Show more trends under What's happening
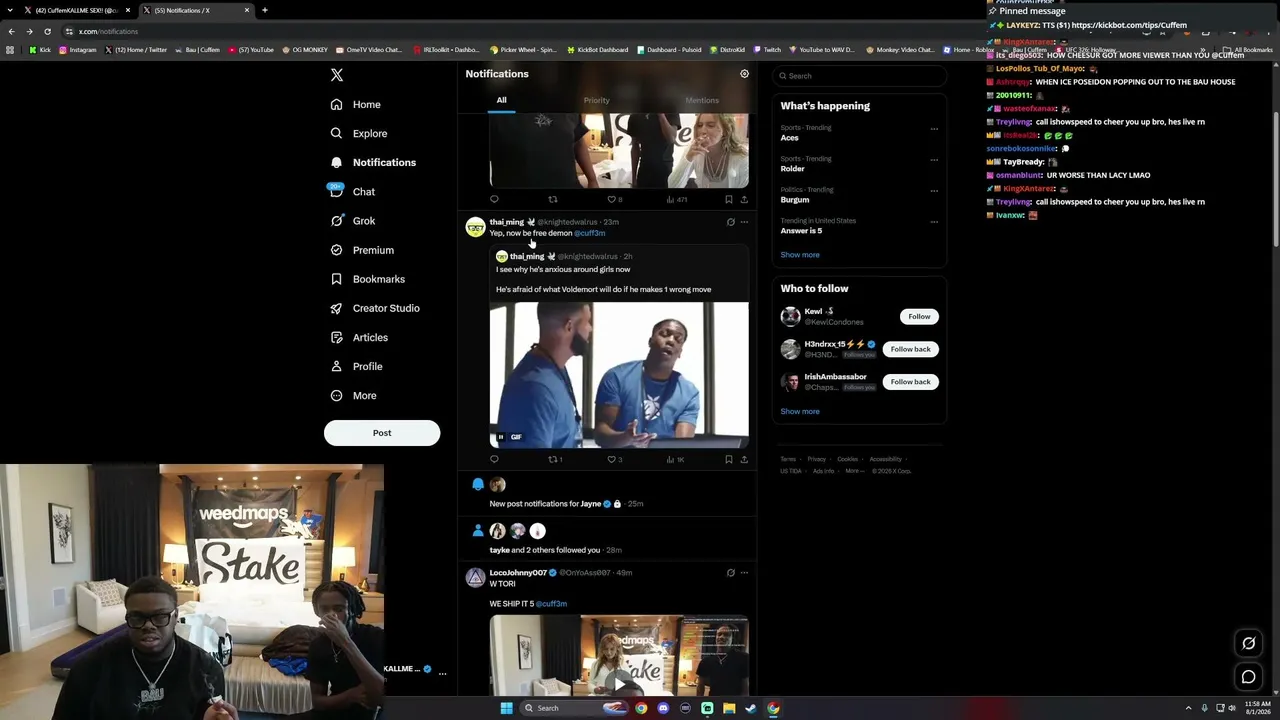The height and width of the screenshot is (720, 1280). (x=800, y=255)
